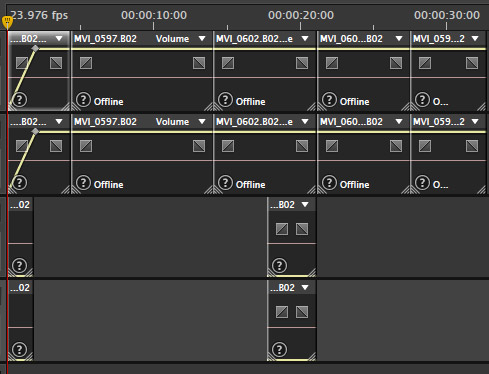This screenshot has width=489, height=374.
Task: Click the 00:00:20:00 mark on time ruler
Action: [x=301, y=15]
